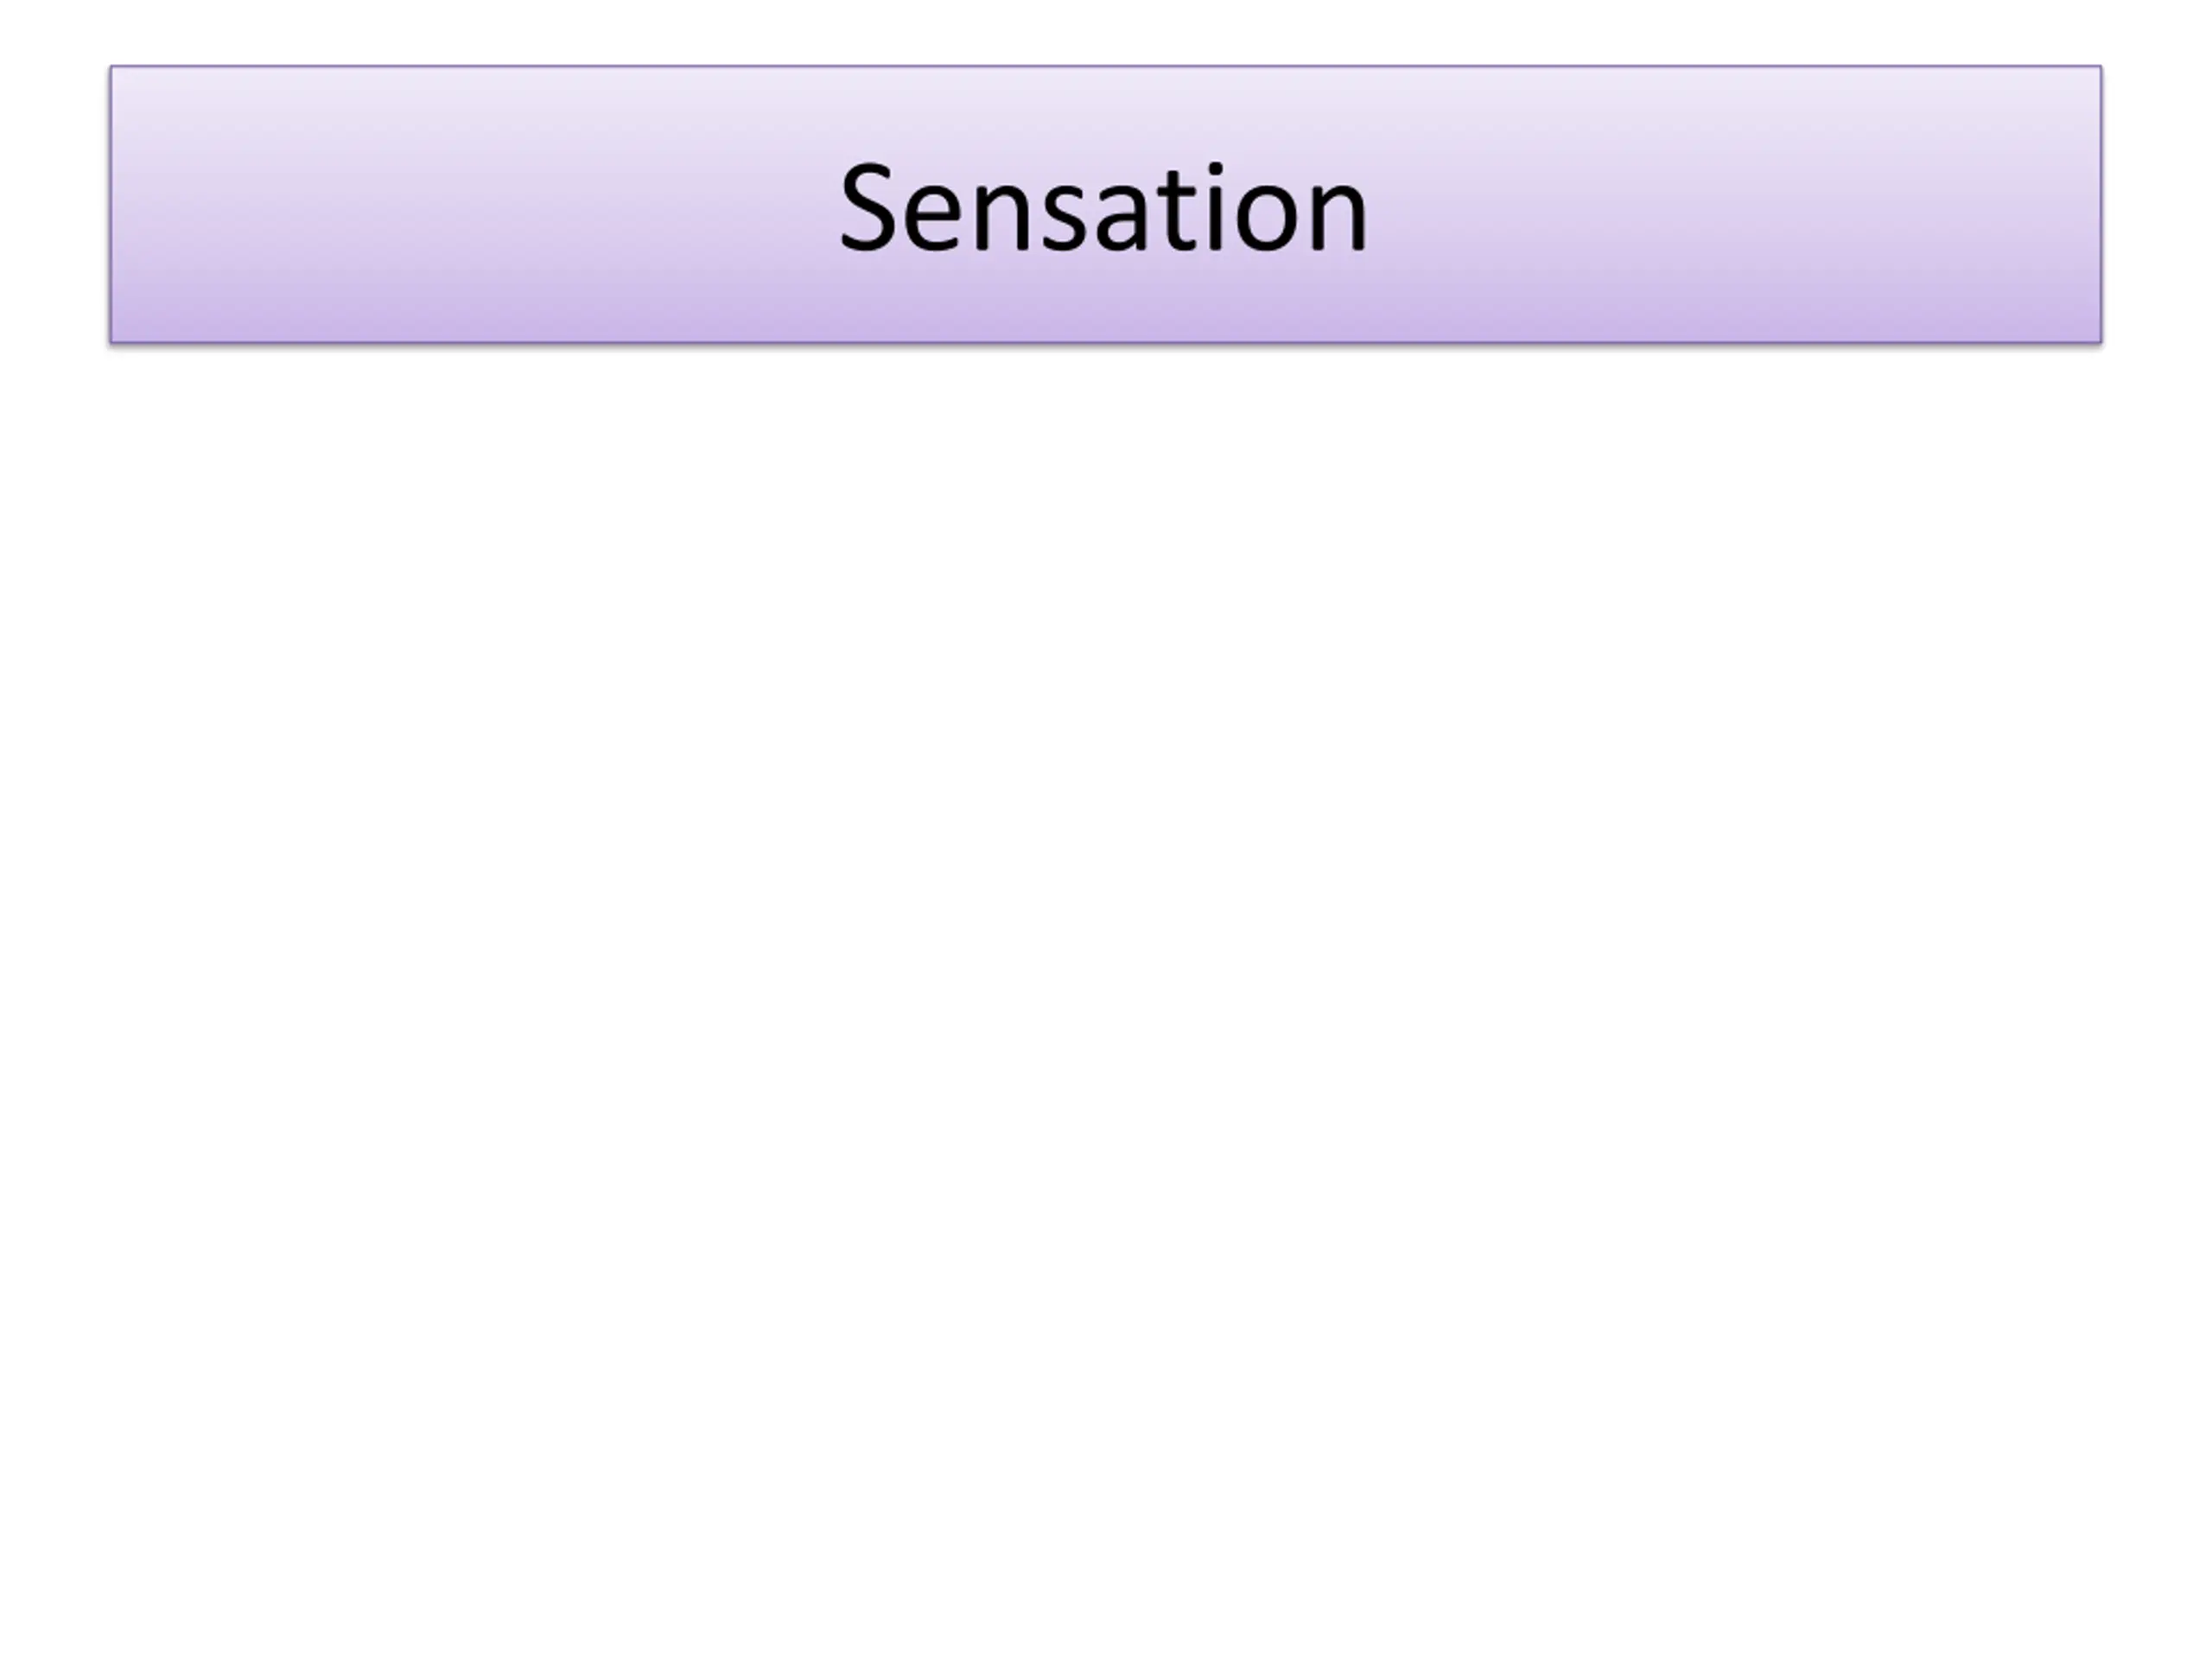Click the letter o in Sensation
2212x1659 pixels.
pos(1266,220)
